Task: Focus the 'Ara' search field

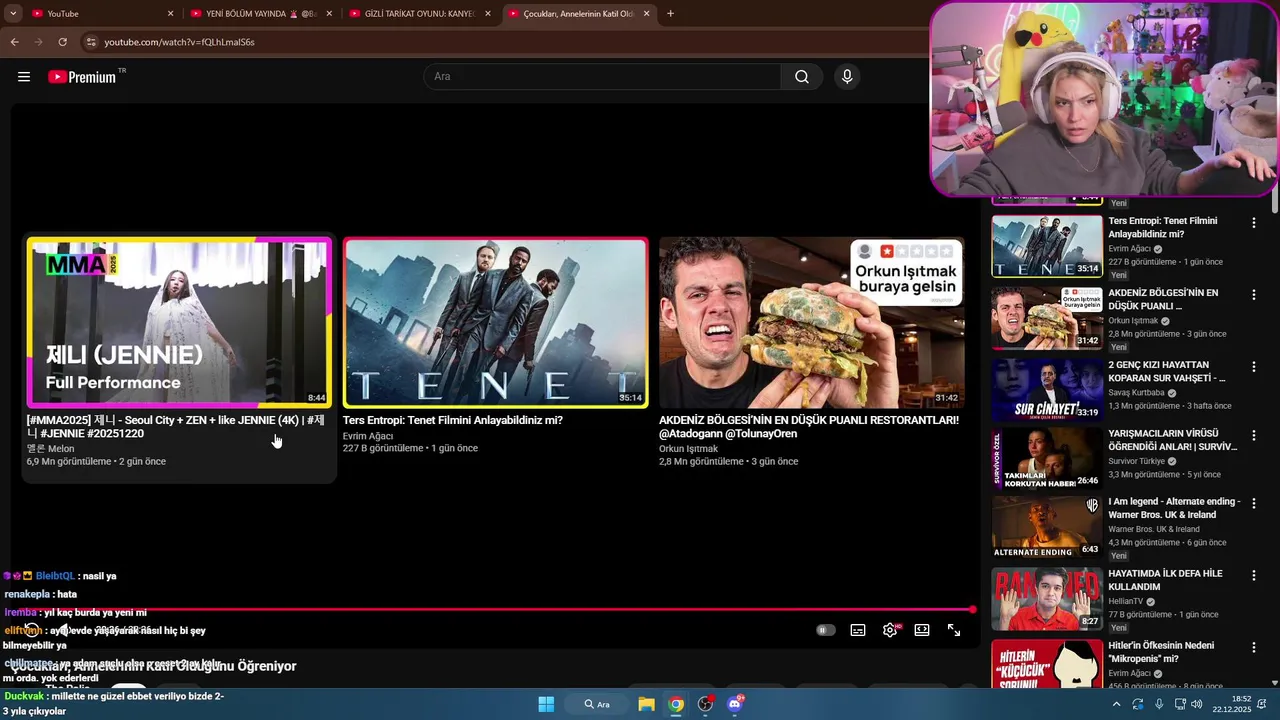Action: point(602,77)
